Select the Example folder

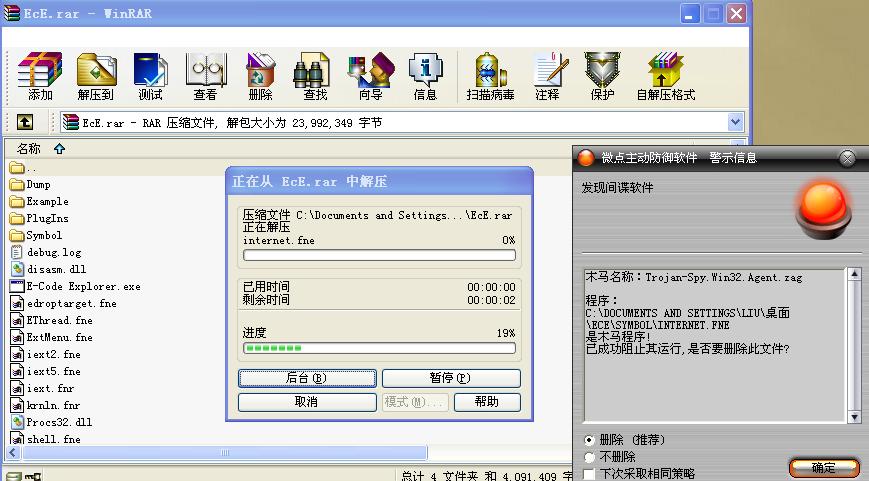39,201
